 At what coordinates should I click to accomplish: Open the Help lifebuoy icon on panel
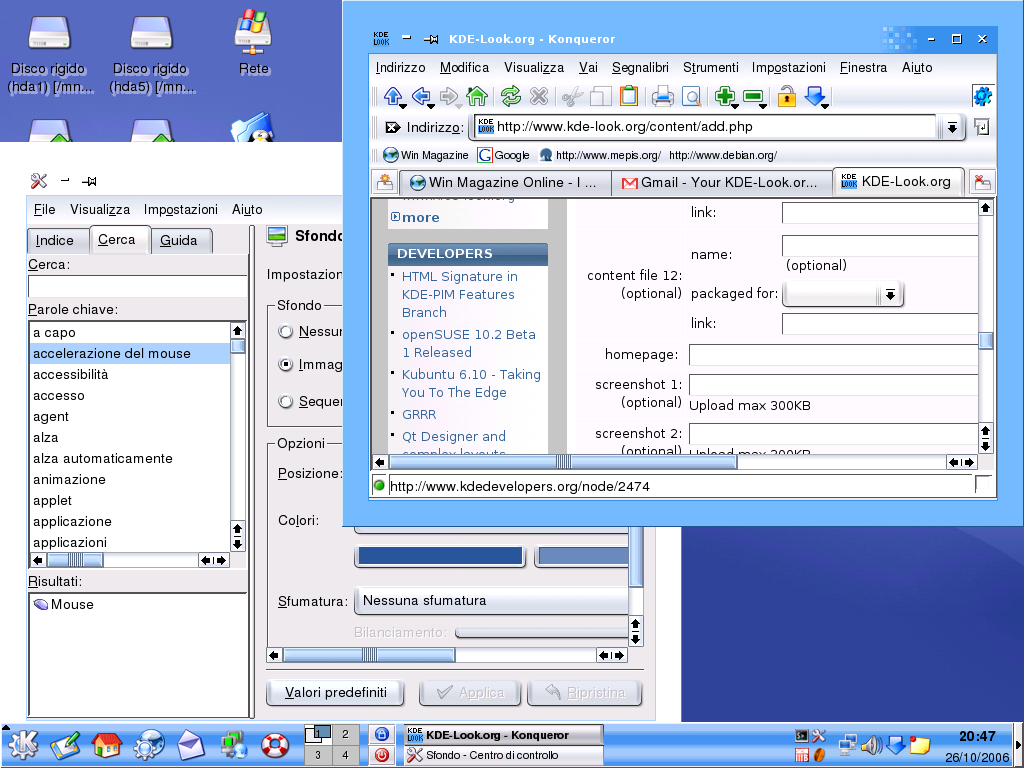coord(275,745)
